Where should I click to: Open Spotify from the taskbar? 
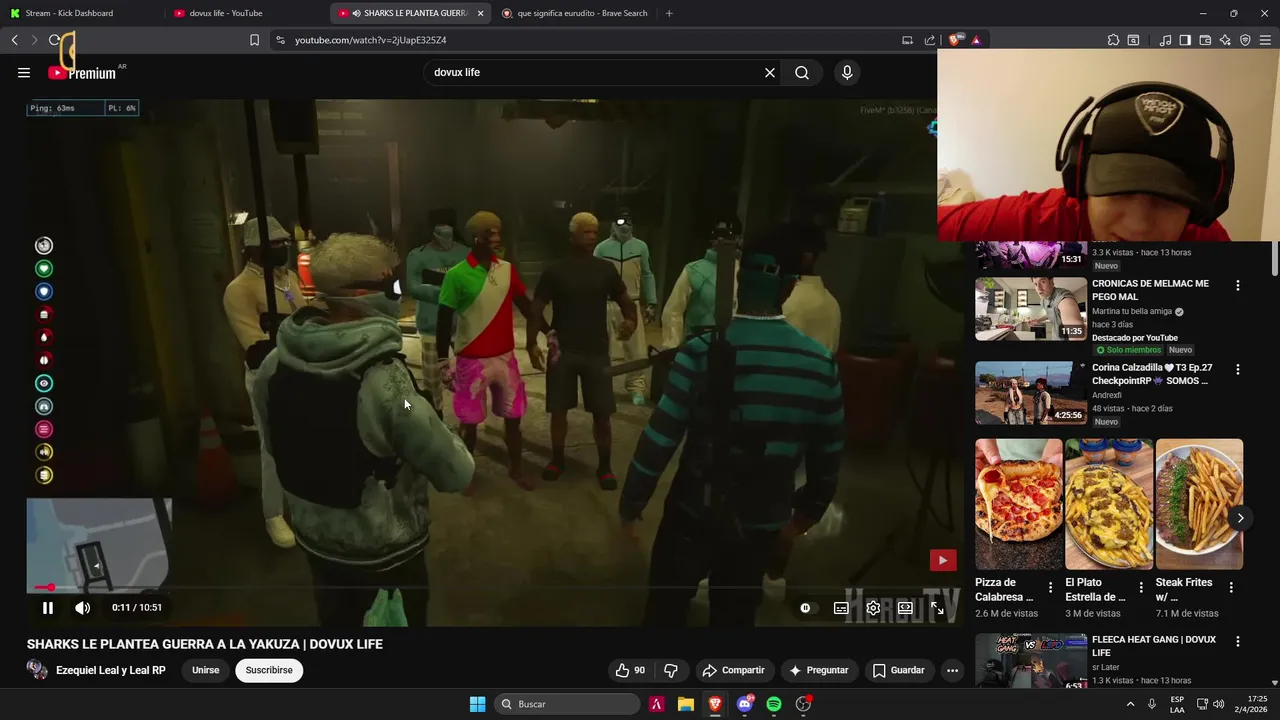point(774,704)
